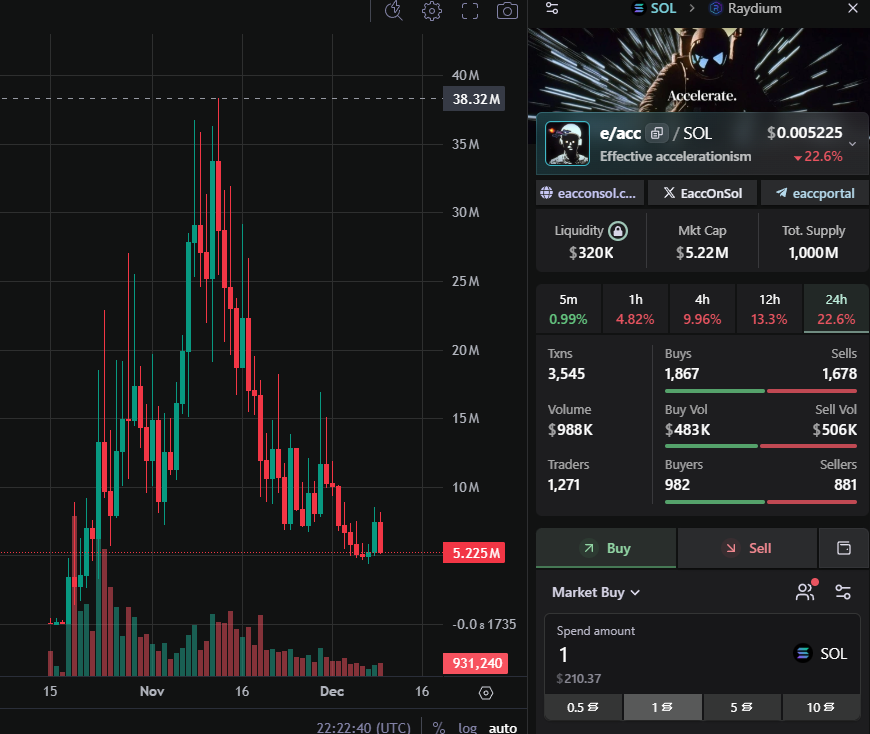Image resolution: width=870 pixels, height=734 pixels.
Task: Select the 1h timeframe tab
Action: pyautogui.click(x=635, y=309)
